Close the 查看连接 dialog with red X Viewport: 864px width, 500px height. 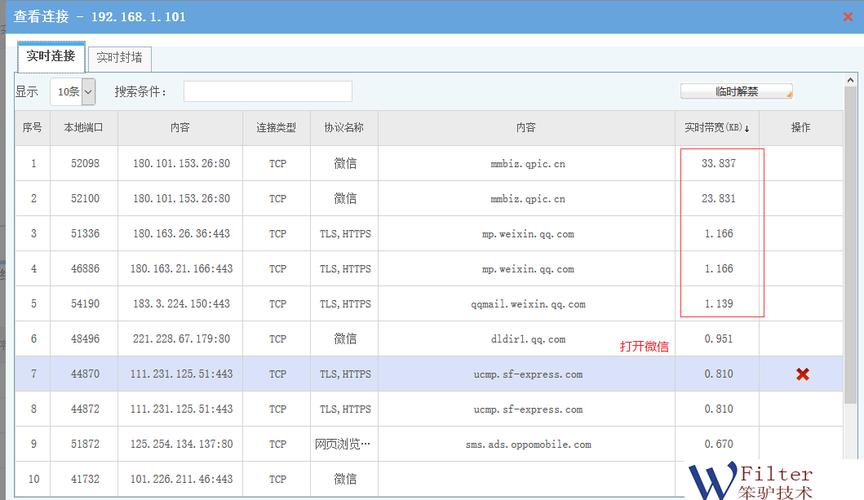pos(848,17)
